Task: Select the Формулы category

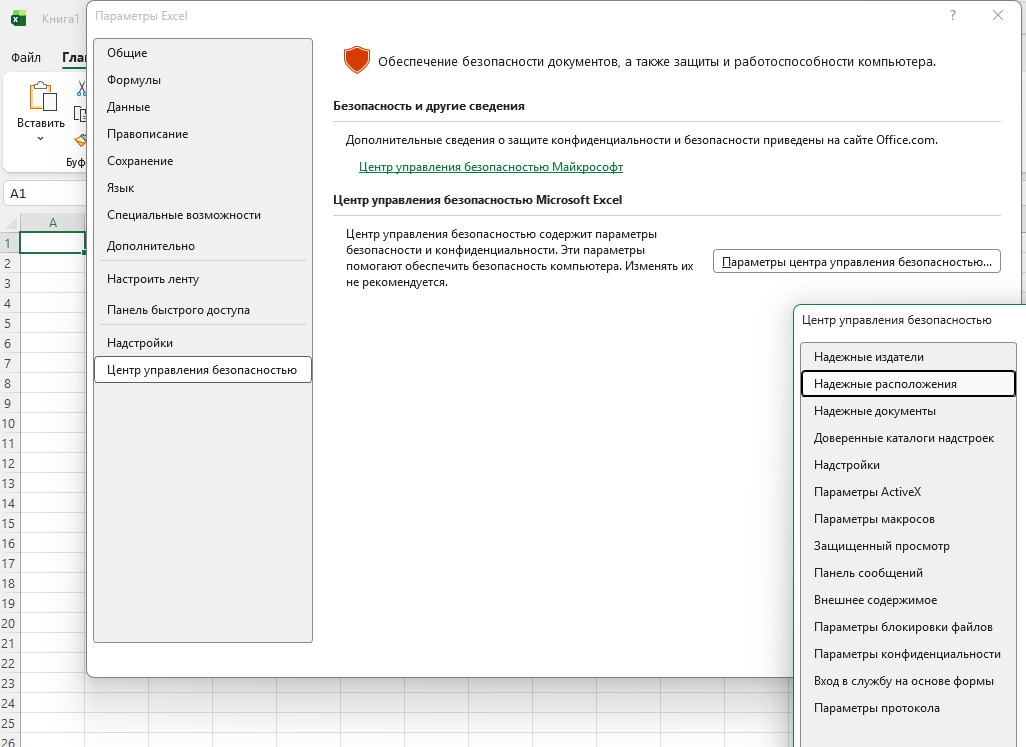Action: pos(203,80)
